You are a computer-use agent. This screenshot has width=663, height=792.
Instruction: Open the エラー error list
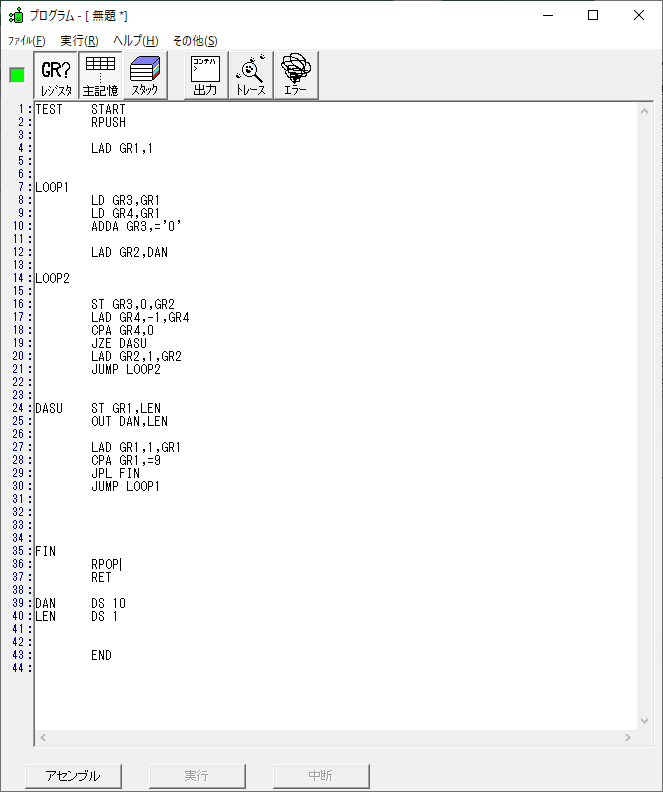[x=296, y=75]
